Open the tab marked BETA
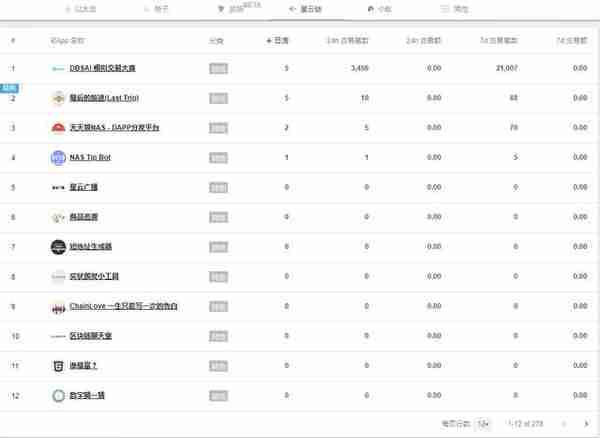The height and width of the screenshot is (438, 600). click(239, 8)
